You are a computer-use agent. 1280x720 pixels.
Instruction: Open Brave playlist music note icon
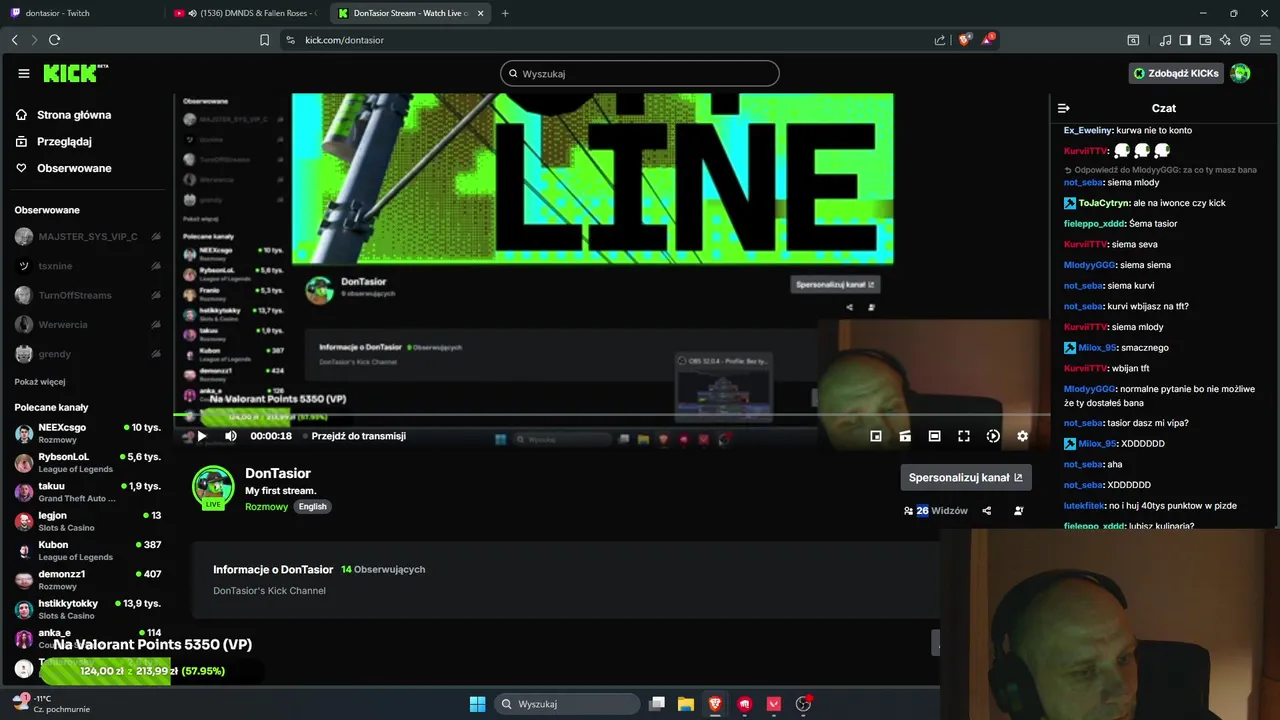pos(1165,40)
